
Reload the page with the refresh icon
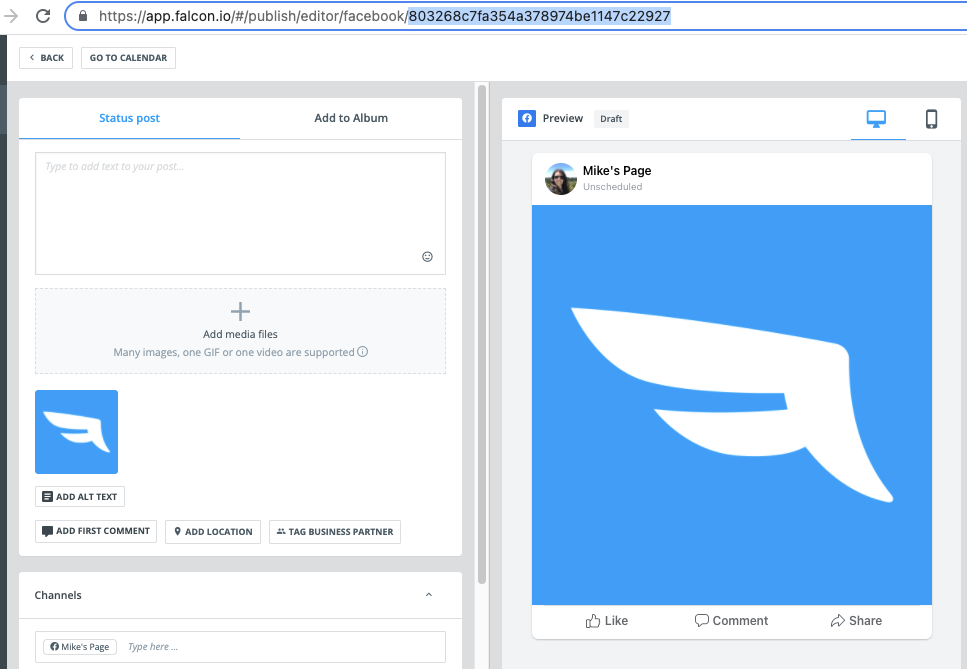point(43,15)
